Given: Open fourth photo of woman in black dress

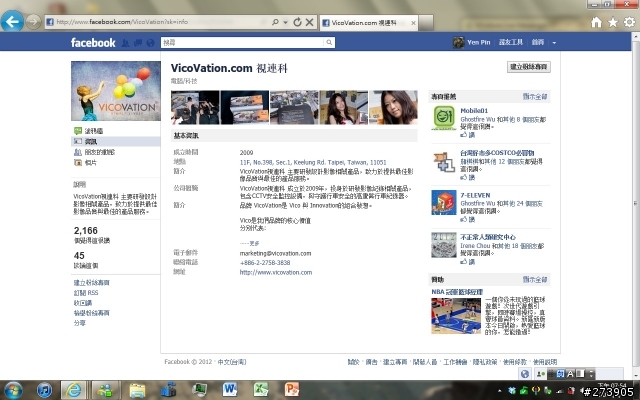Looking at the screenshot, I should [344, 107].
